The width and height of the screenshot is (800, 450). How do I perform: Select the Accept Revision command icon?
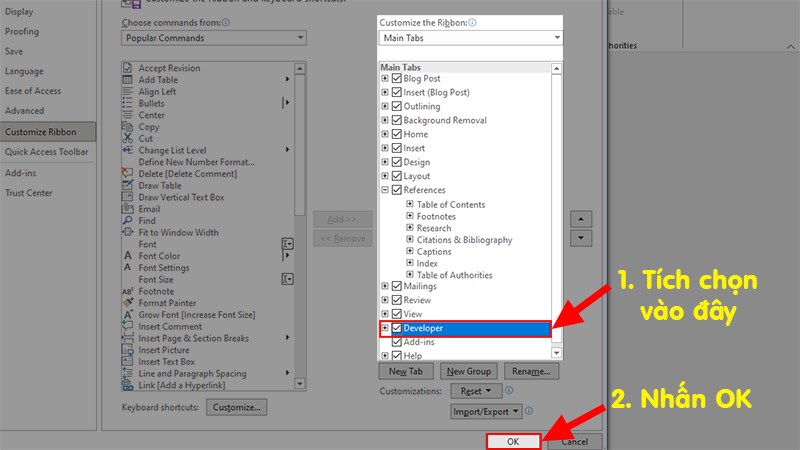[127, 68]
